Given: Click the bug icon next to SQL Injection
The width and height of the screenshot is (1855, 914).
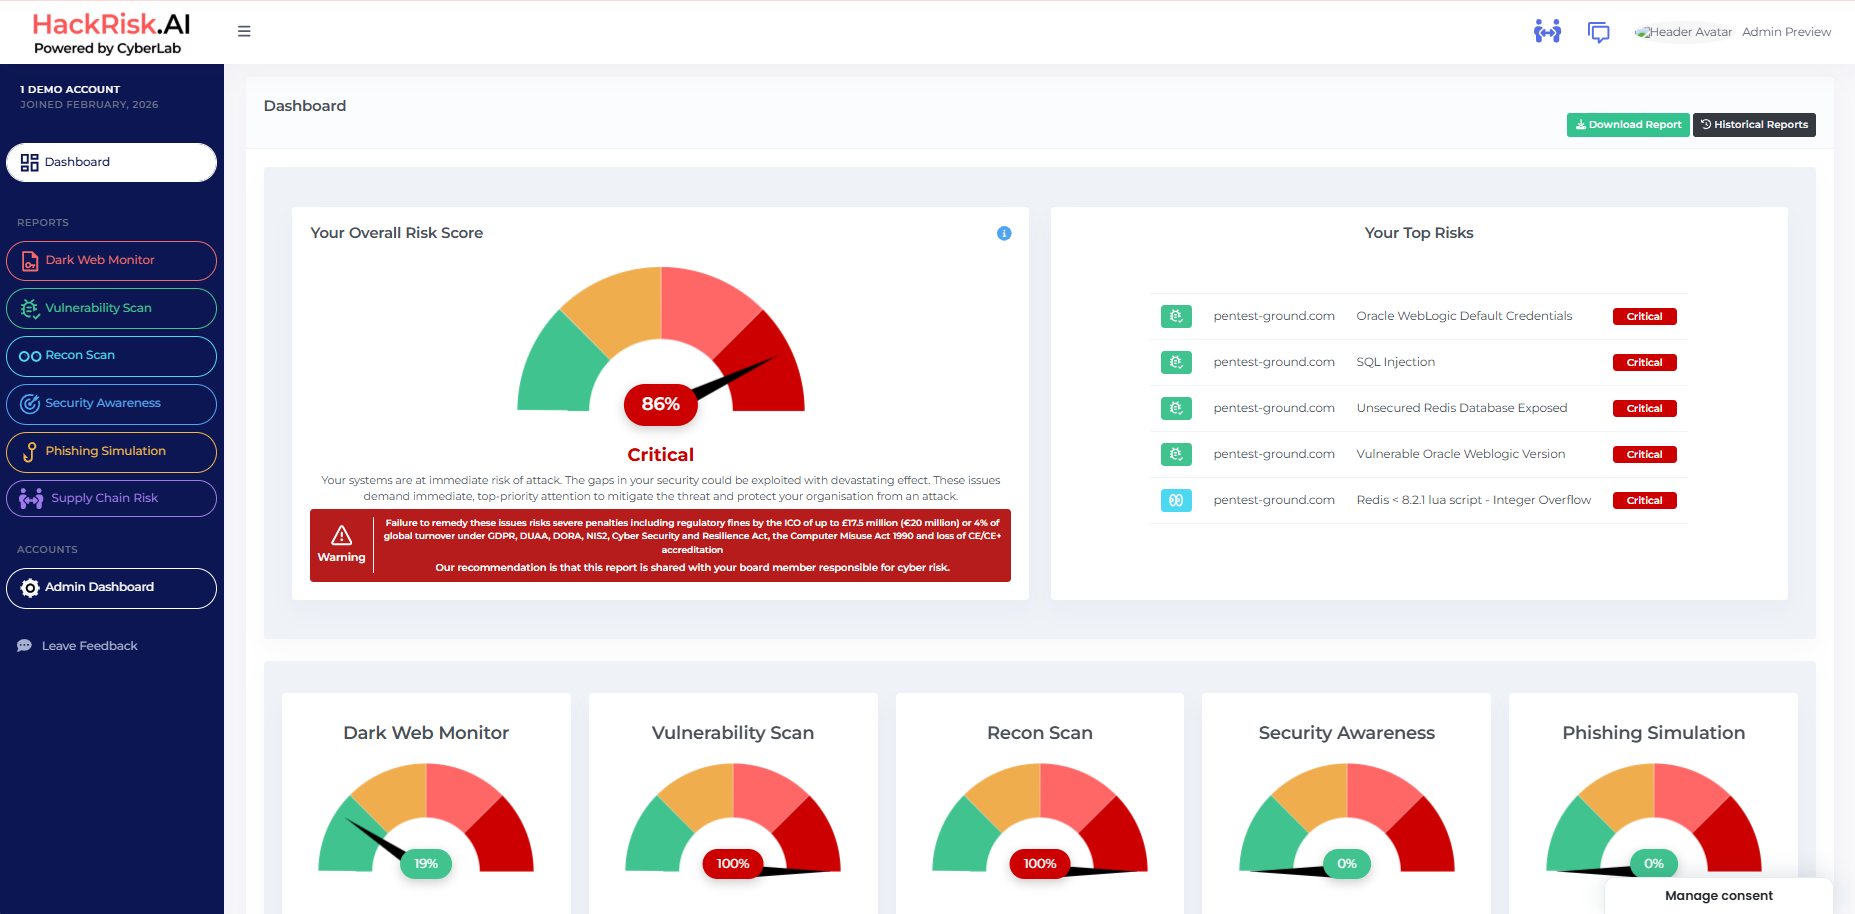Looking at the screenshot, I should (1176, 362).
